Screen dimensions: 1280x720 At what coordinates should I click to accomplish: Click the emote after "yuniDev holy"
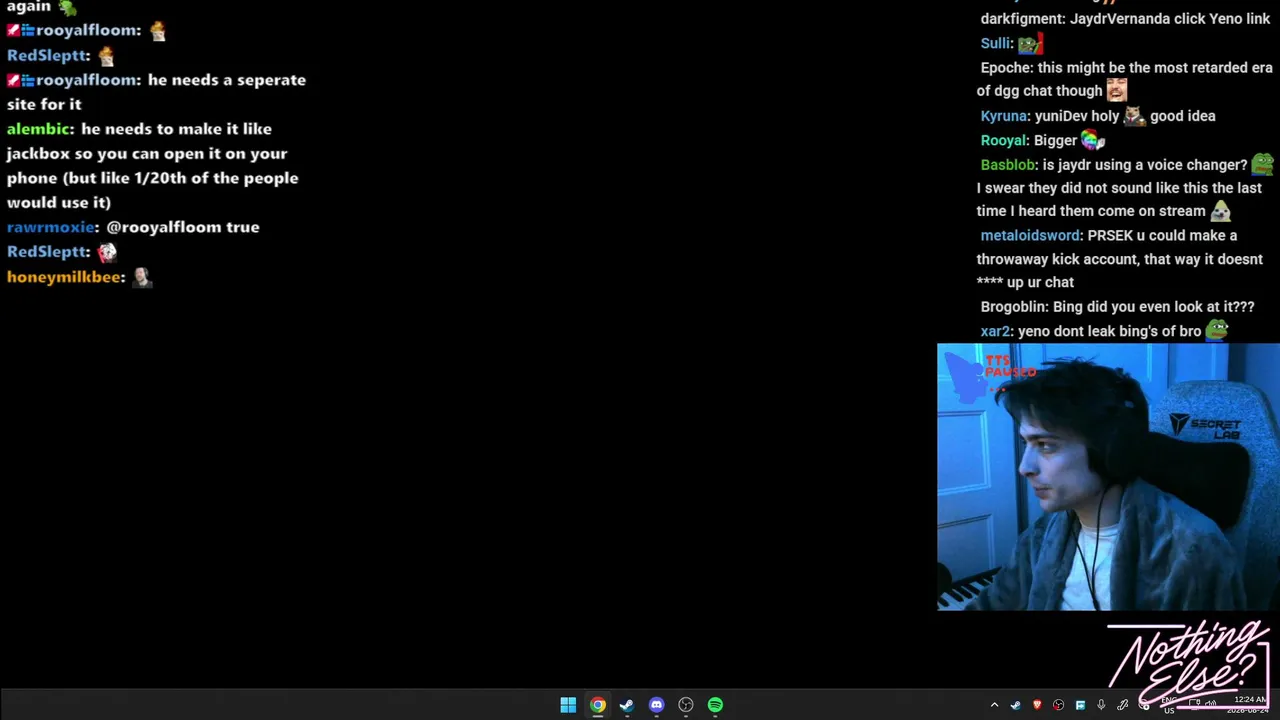pos(1134,116)
